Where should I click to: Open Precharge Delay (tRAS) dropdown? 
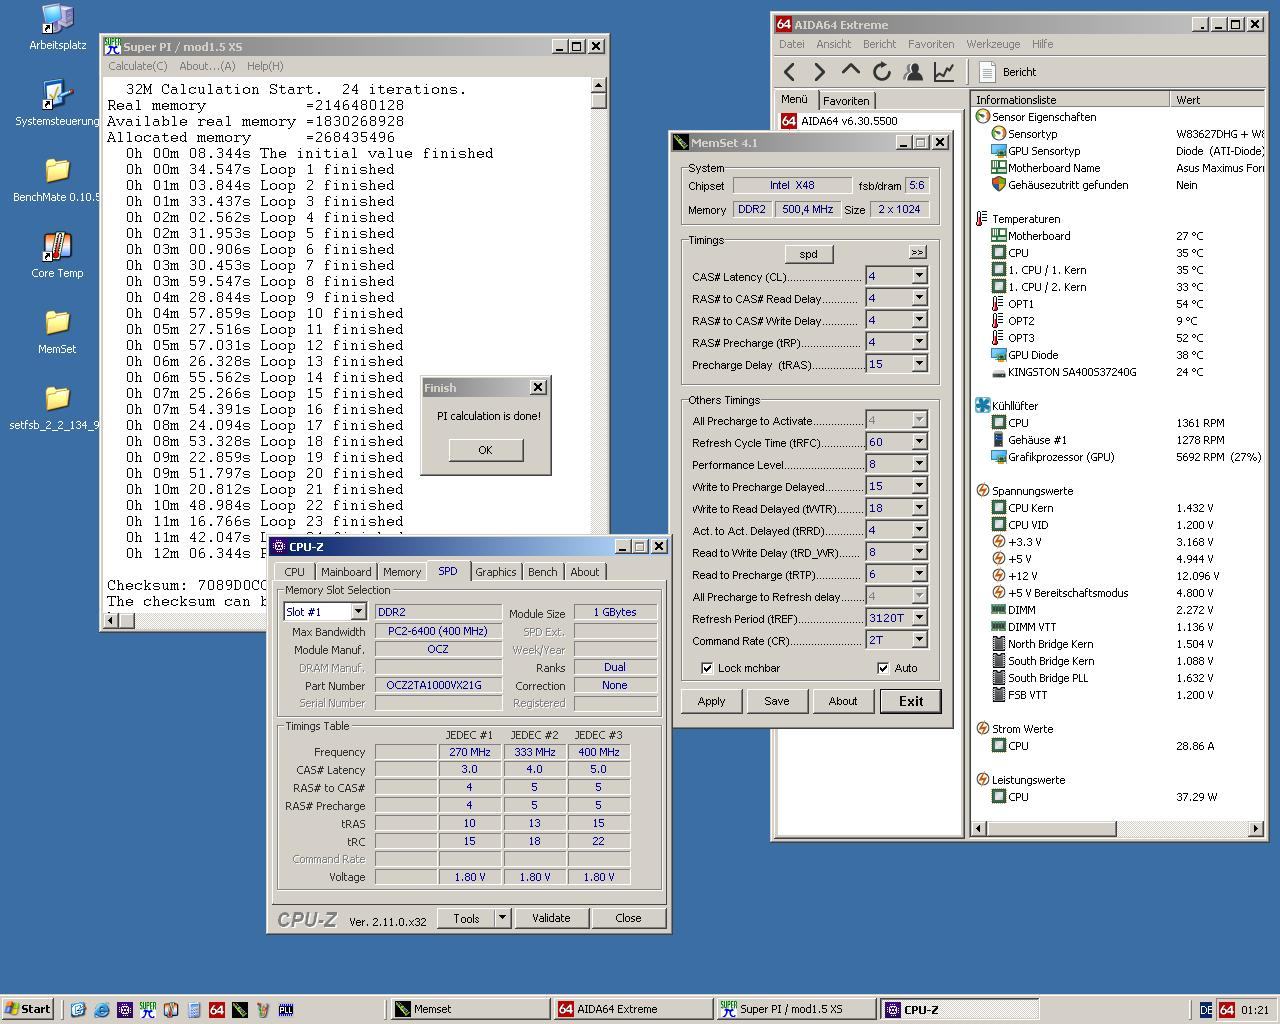918,364
